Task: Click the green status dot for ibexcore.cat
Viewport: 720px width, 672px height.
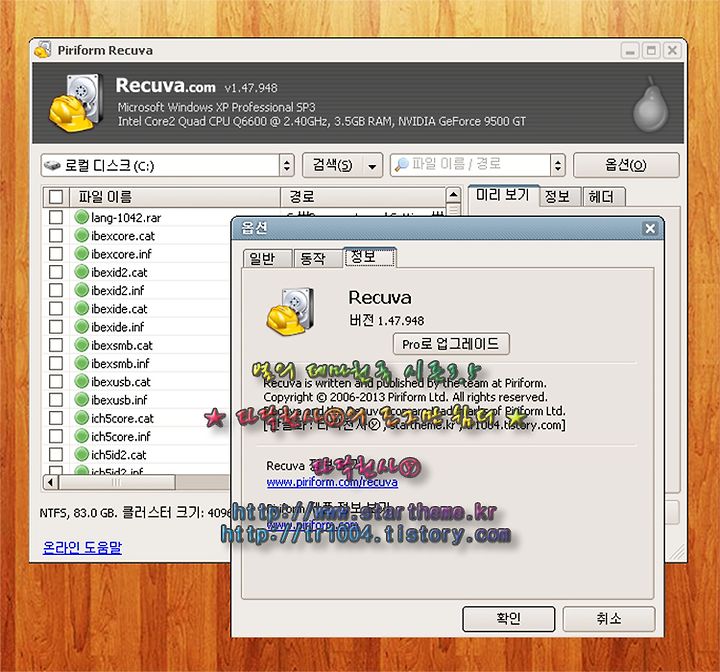Action: click(x=81, y=235)
